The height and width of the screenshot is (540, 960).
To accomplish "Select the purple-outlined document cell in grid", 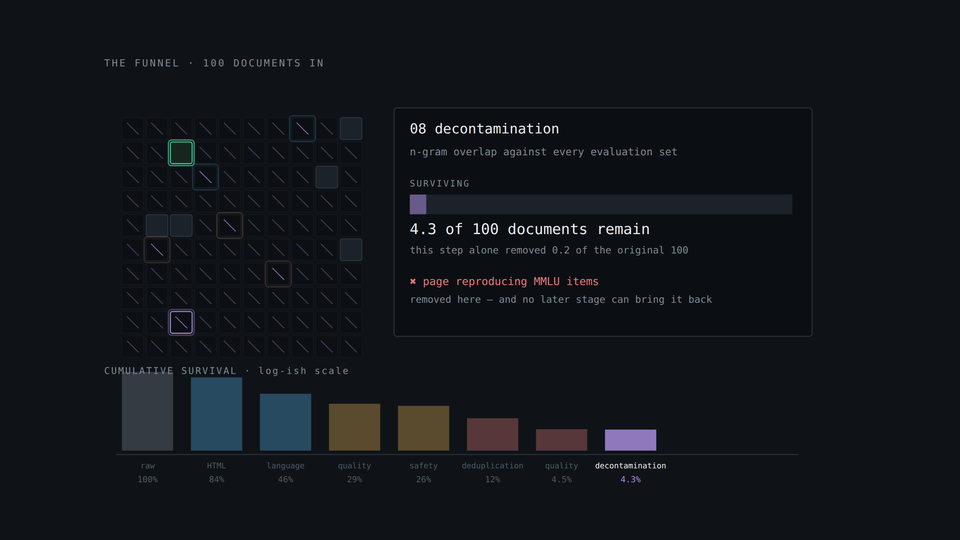I will tap(181, 323).
